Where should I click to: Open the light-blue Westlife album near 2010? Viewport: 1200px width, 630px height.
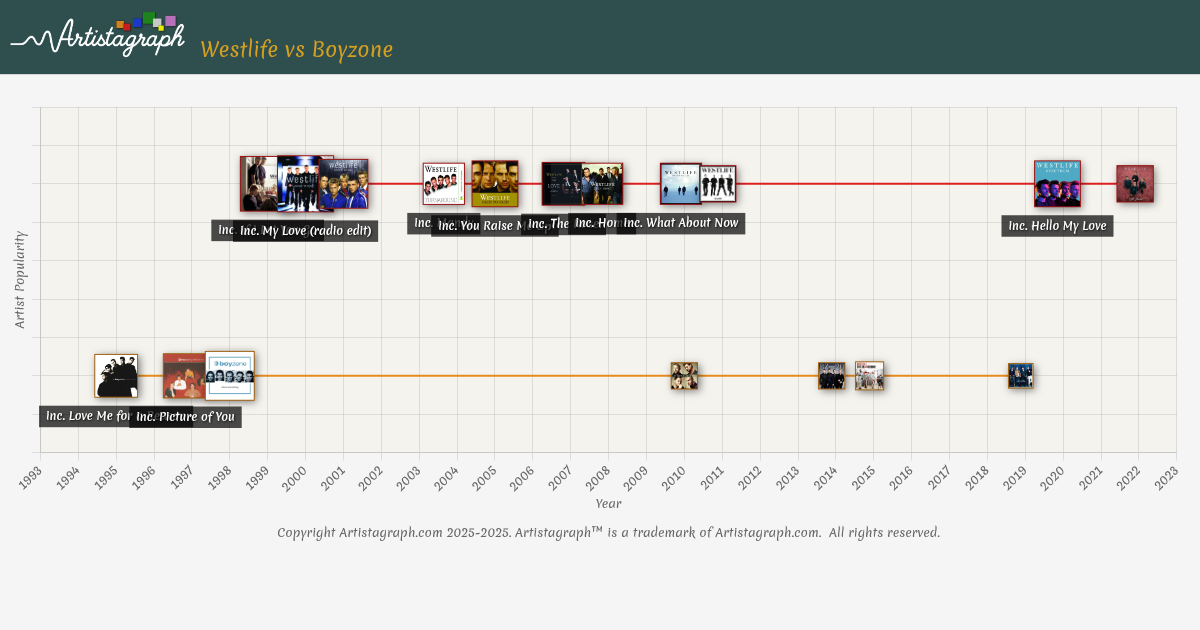coord(679,184)
